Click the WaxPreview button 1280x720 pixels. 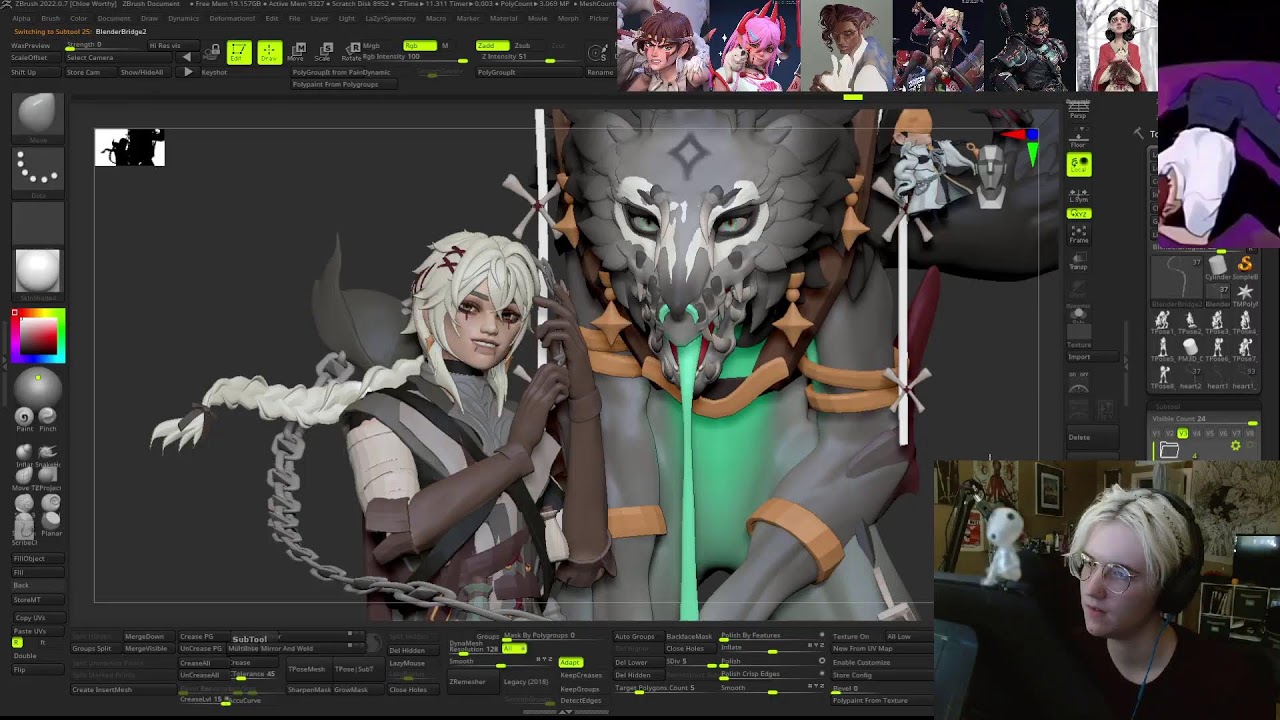[31, 46]
